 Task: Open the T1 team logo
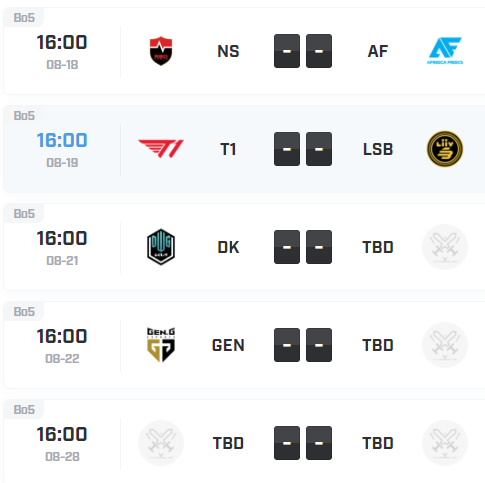[161, 149]
